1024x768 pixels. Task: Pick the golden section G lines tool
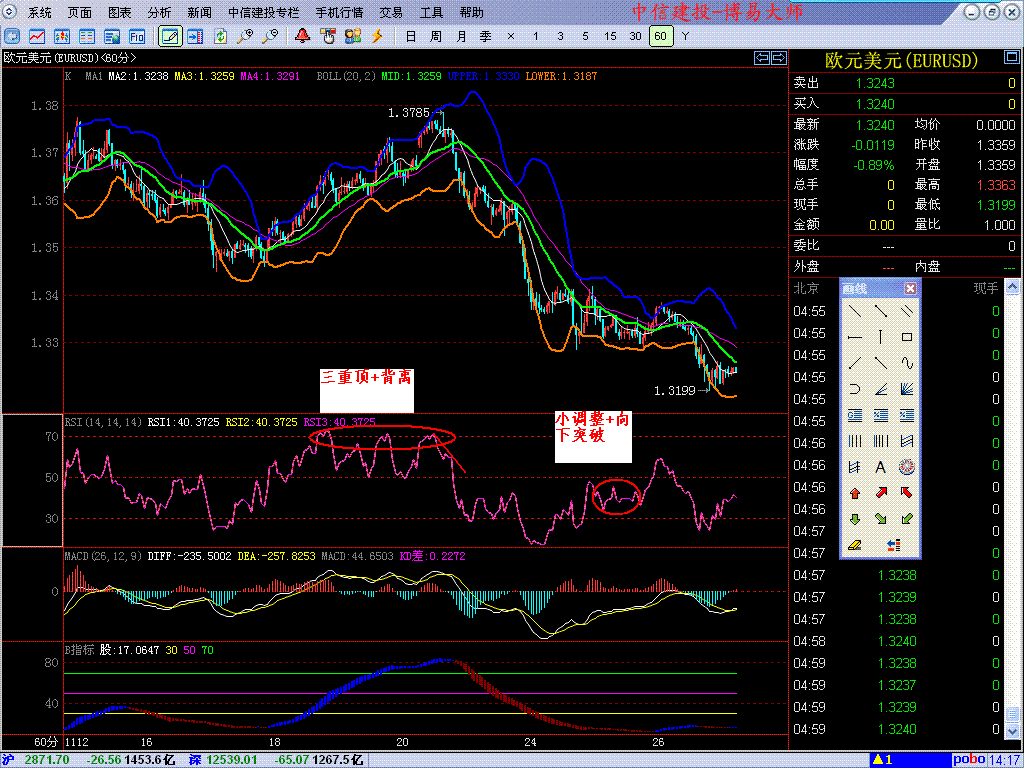point(855,415)
